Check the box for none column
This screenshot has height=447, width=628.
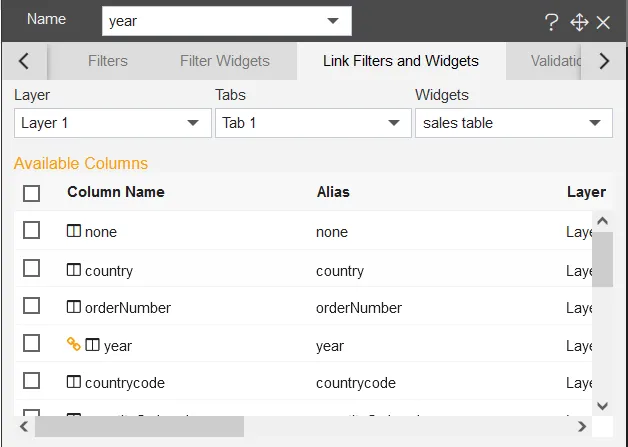(32, 230)
